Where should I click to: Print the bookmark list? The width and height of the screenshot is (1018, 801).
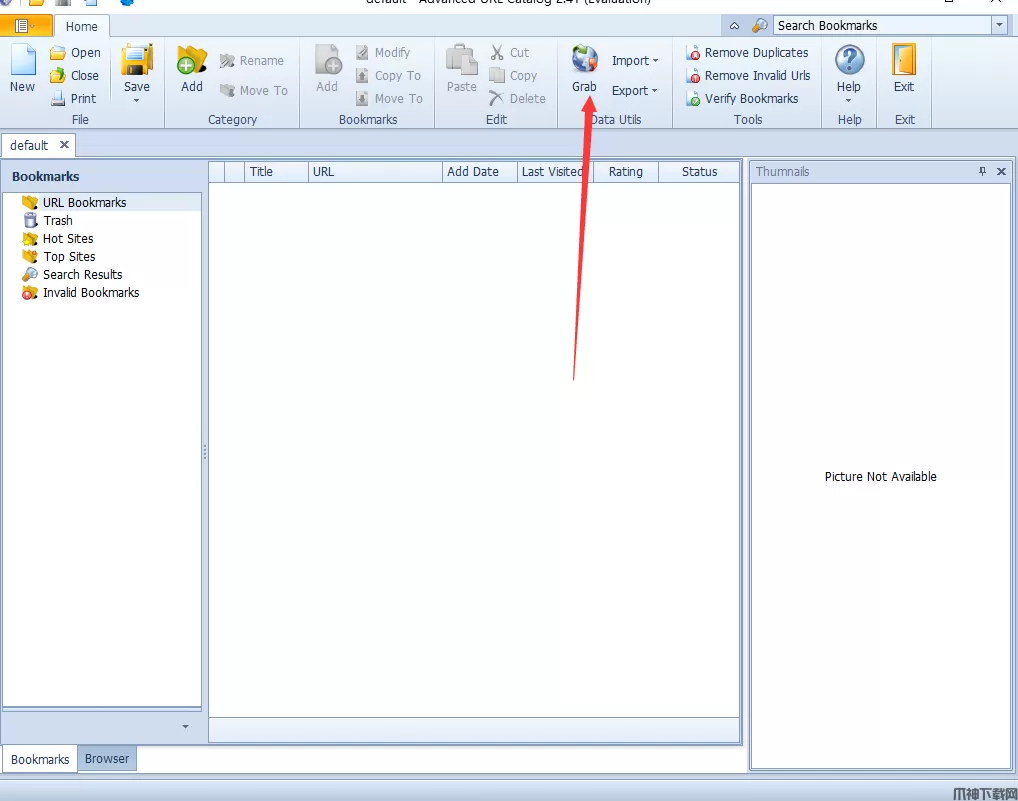[x=73, y=98]
